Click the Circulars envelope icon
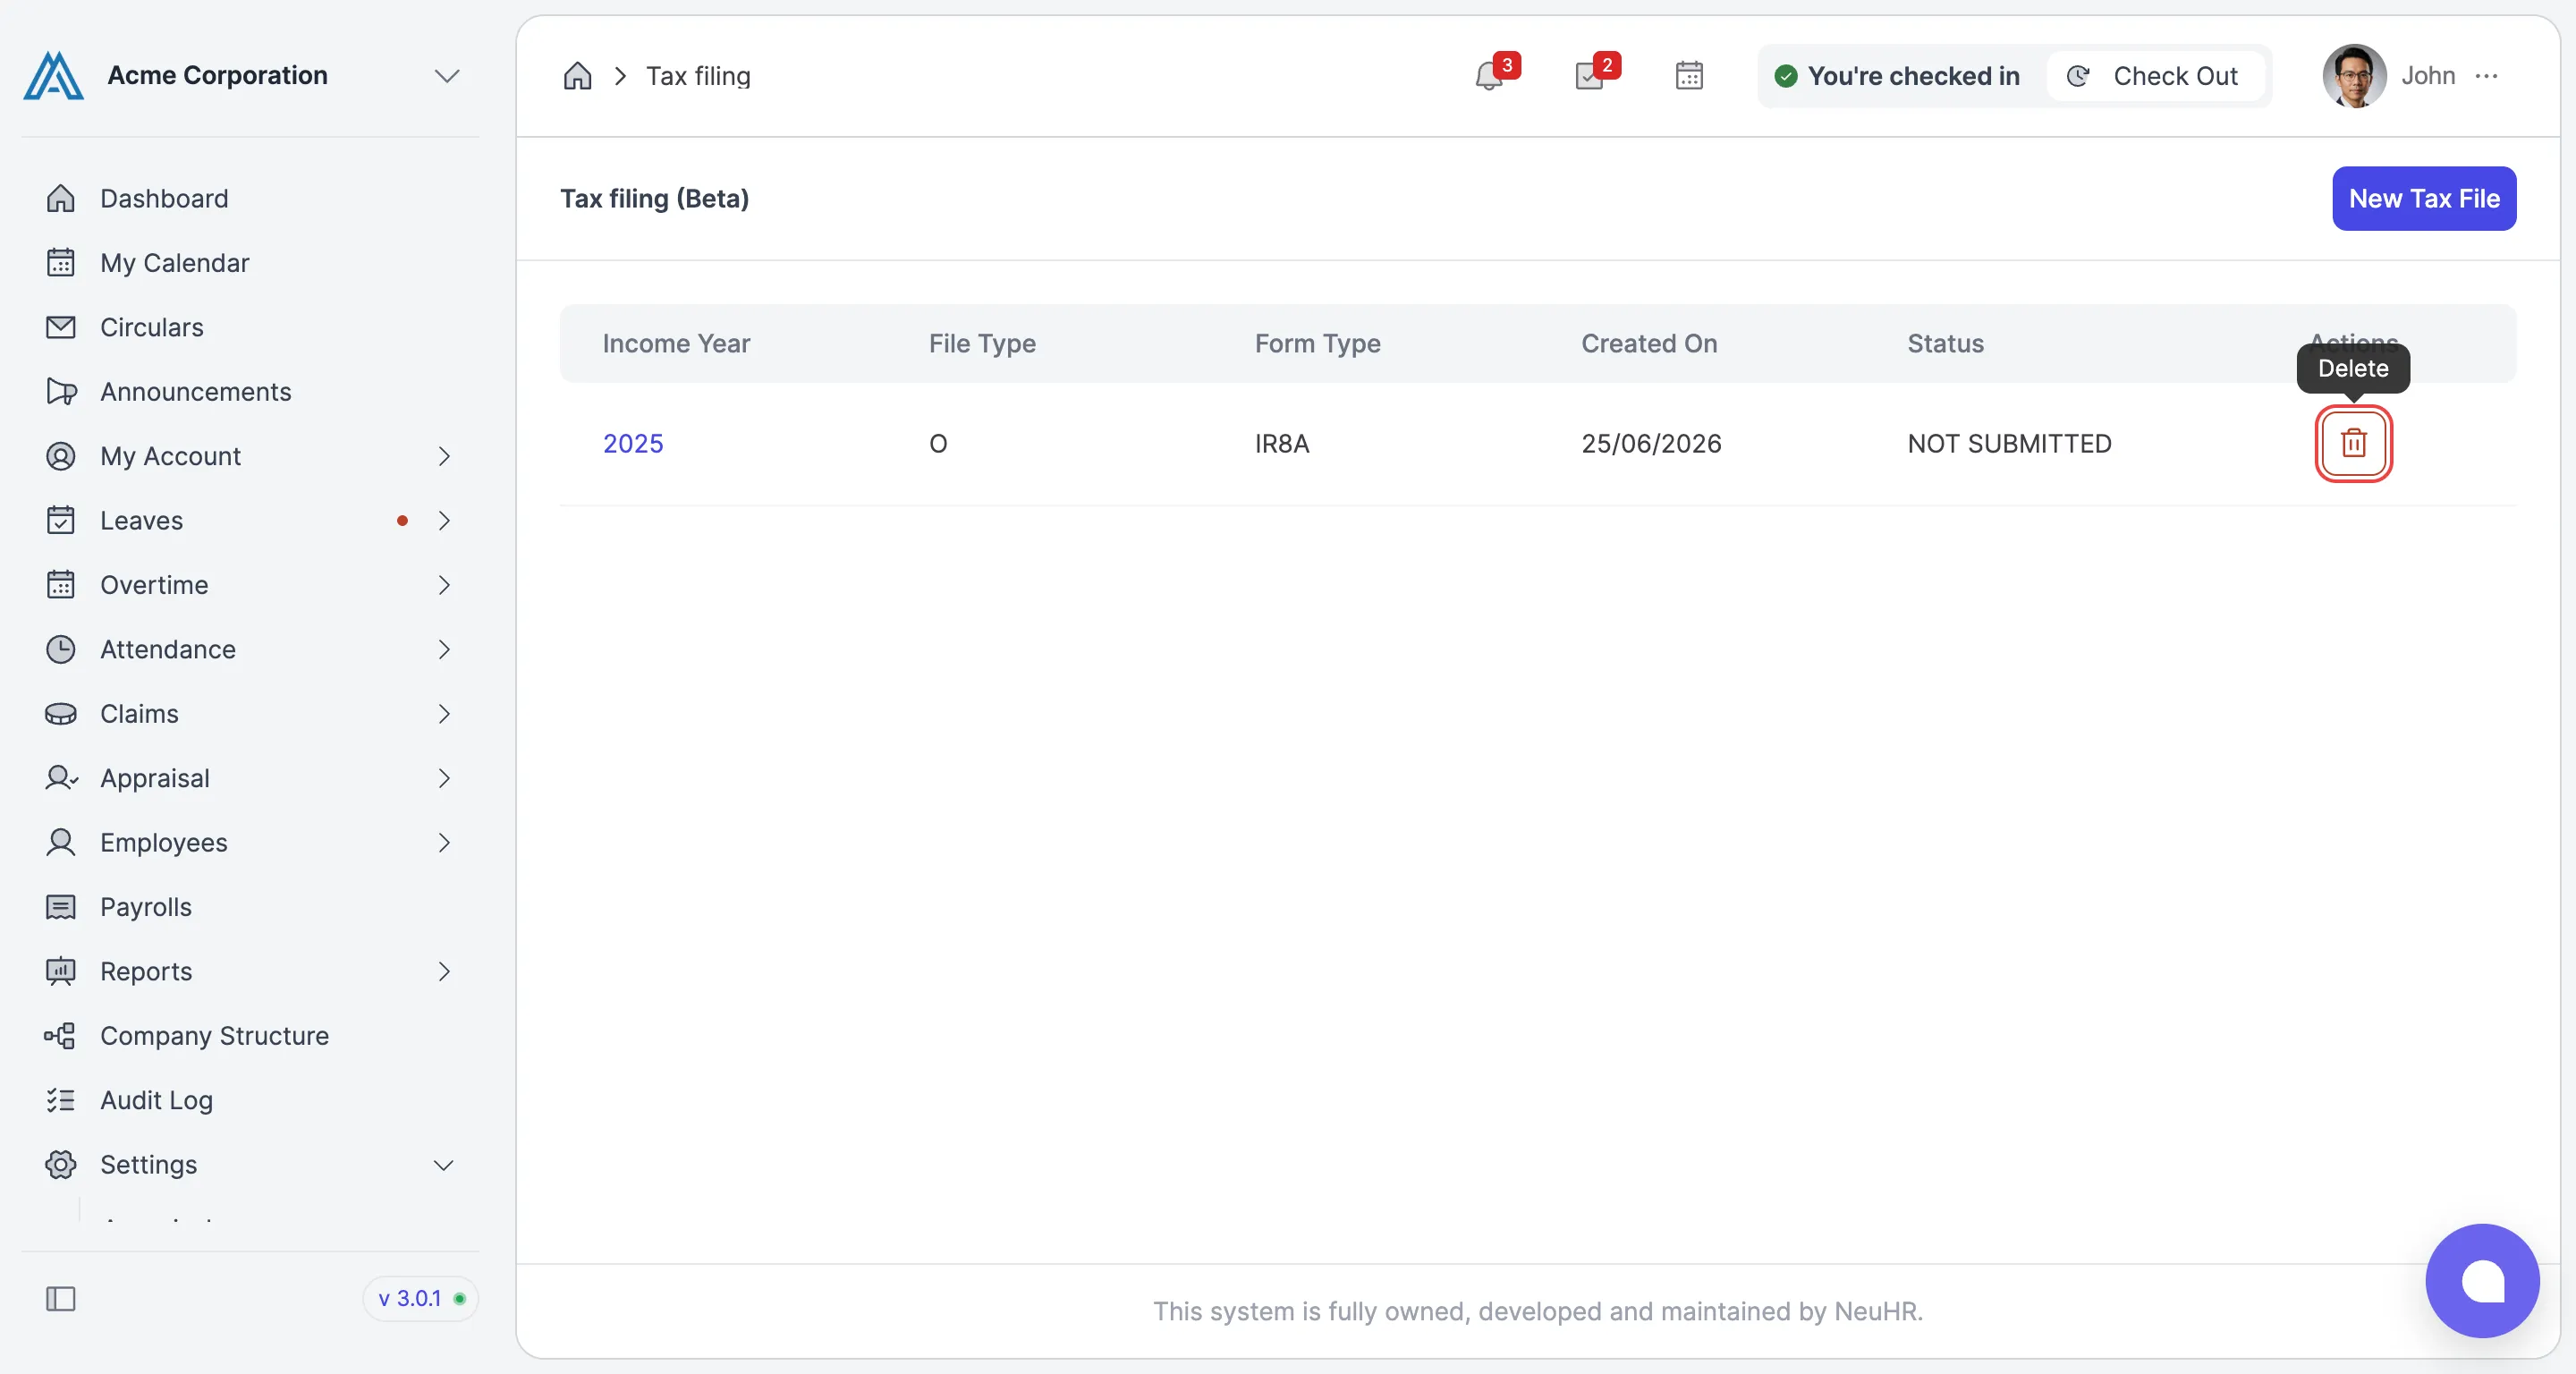This screenshot has width=2576, height=1374. [x=61, y=327]
